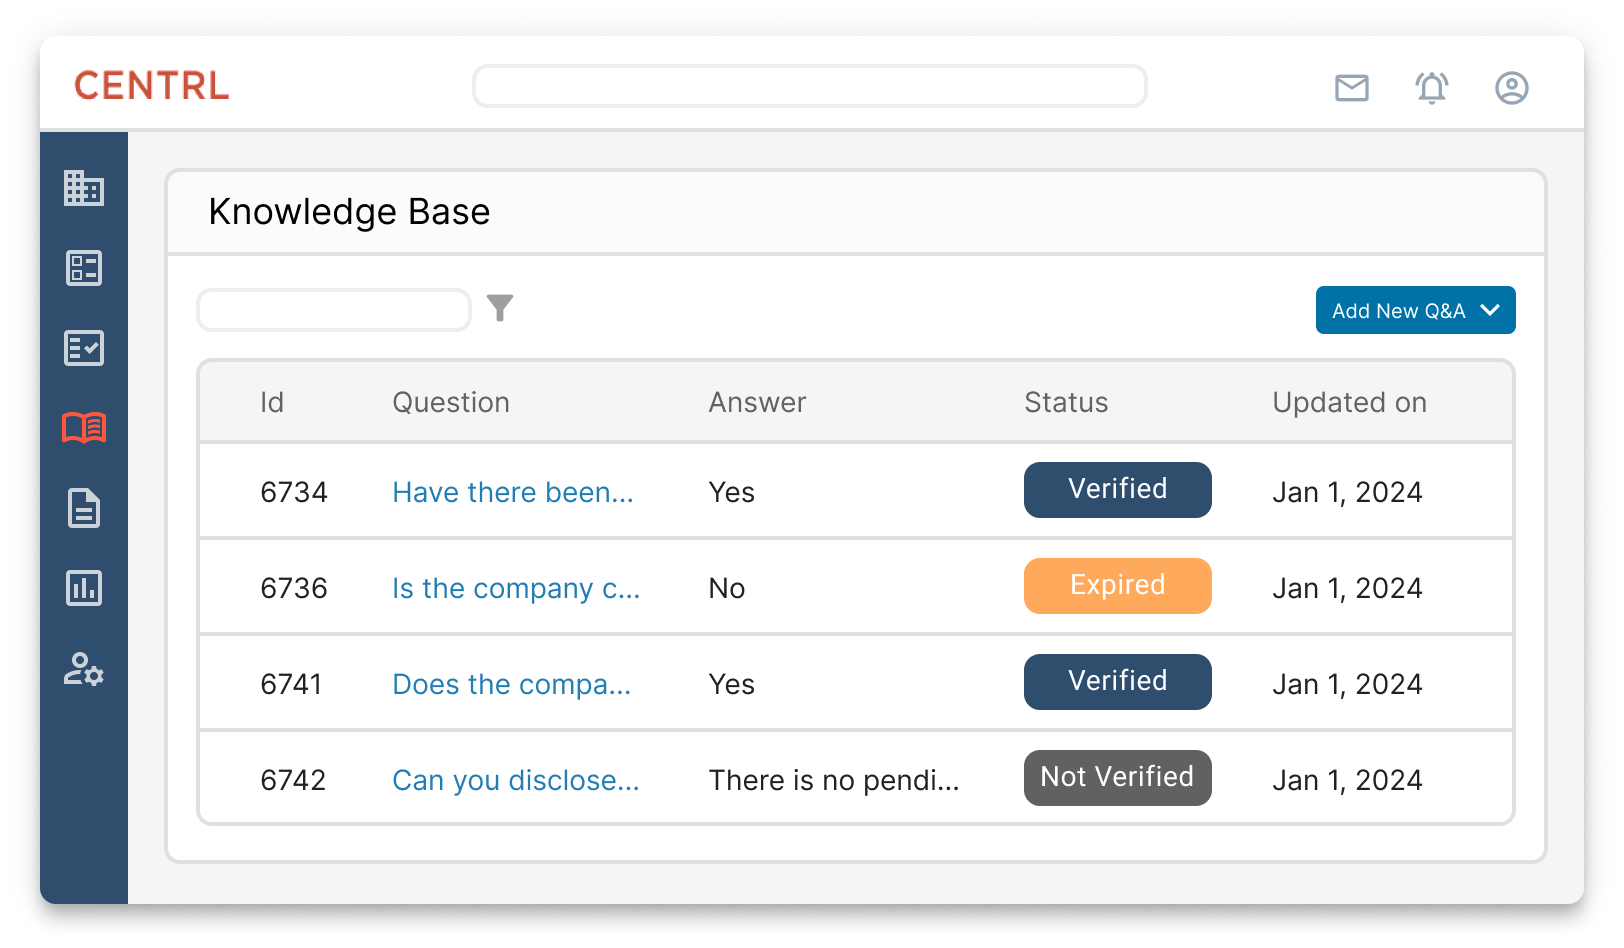Open the Assessments checklist icon

[85, 349]
